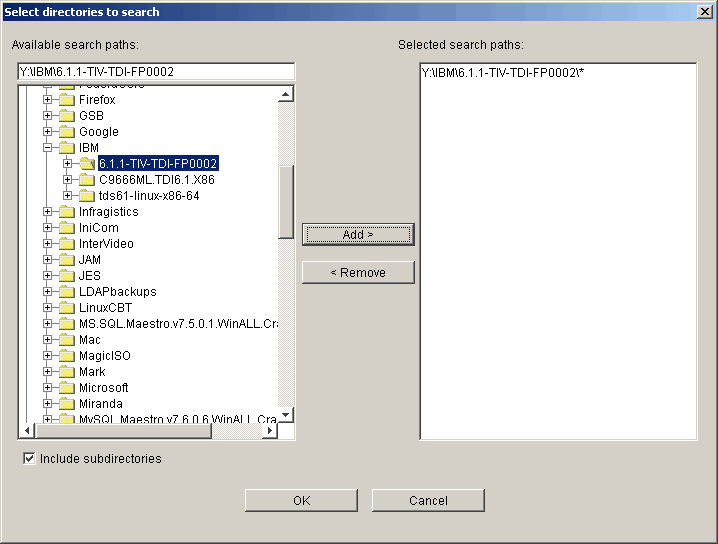The image size is (718, 544).
Task: Collapse the IBM tree node
Action: tap(47, 148)
